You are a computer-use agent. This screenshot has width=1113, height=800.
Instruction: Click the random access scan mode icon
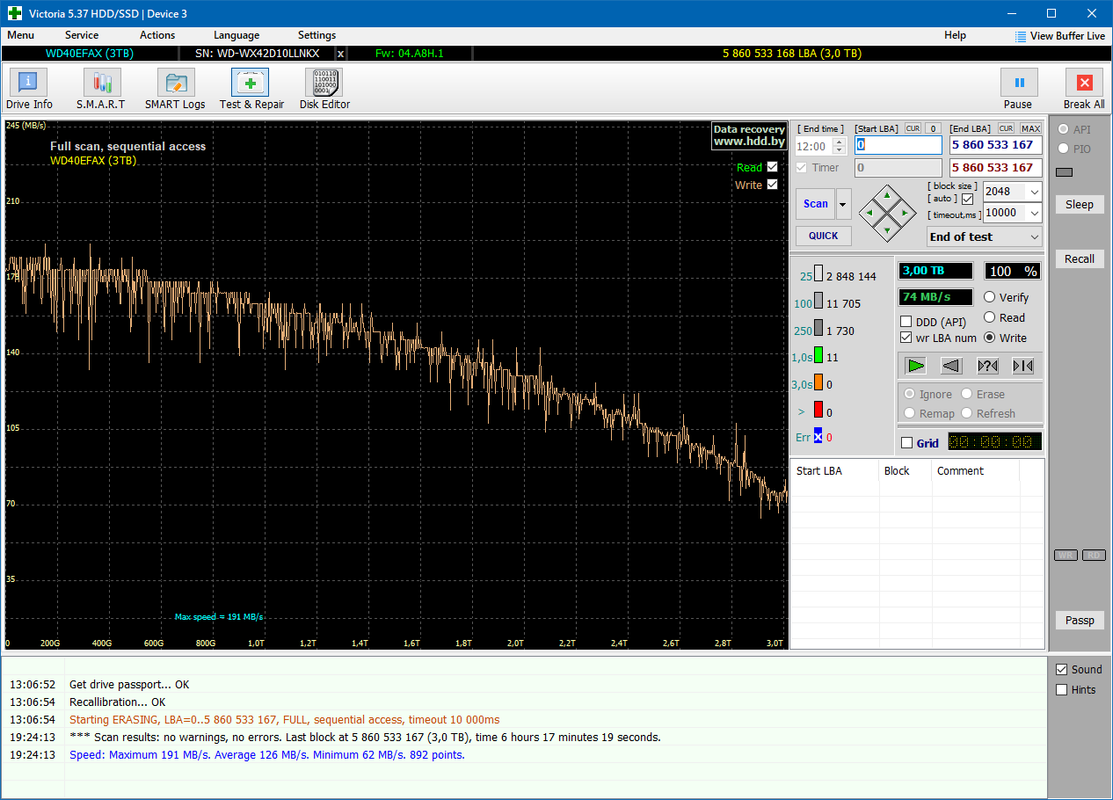coord(987,366)
